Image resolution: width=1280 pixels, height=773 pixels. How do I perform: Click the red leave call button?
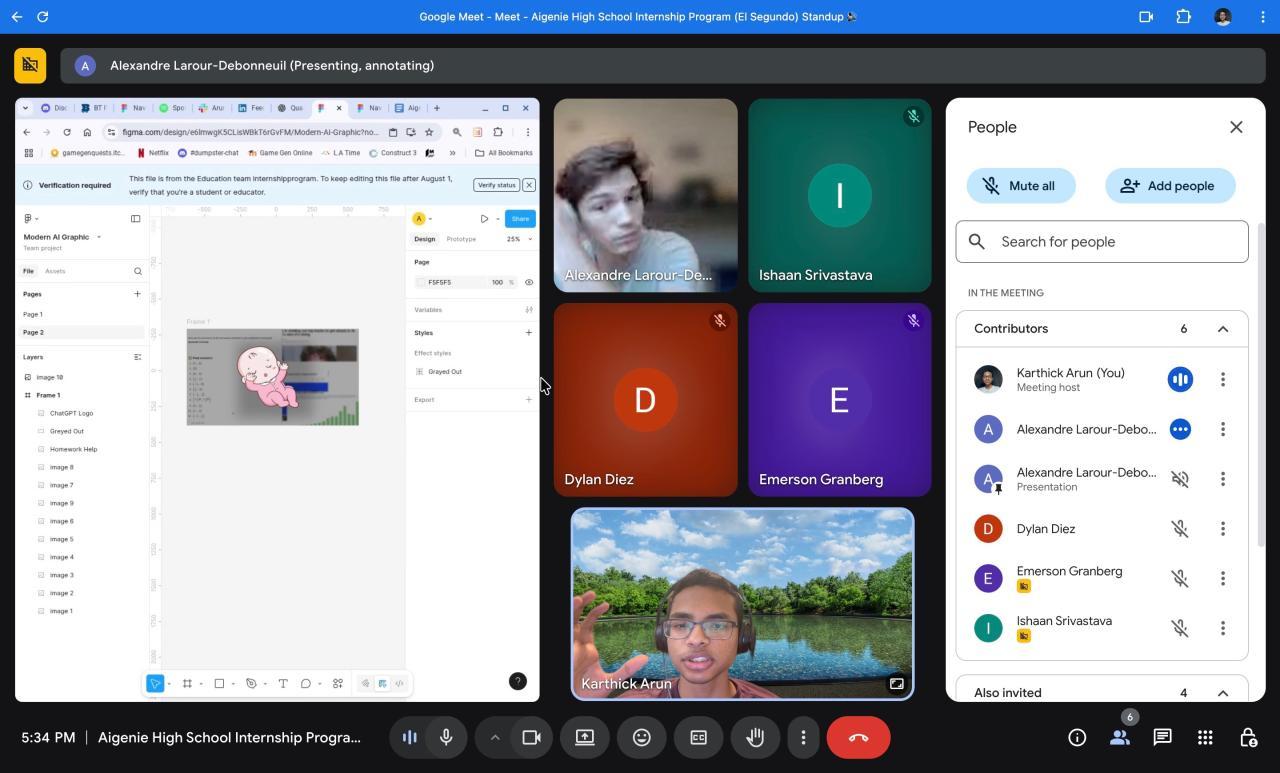(x=858, y=738)
